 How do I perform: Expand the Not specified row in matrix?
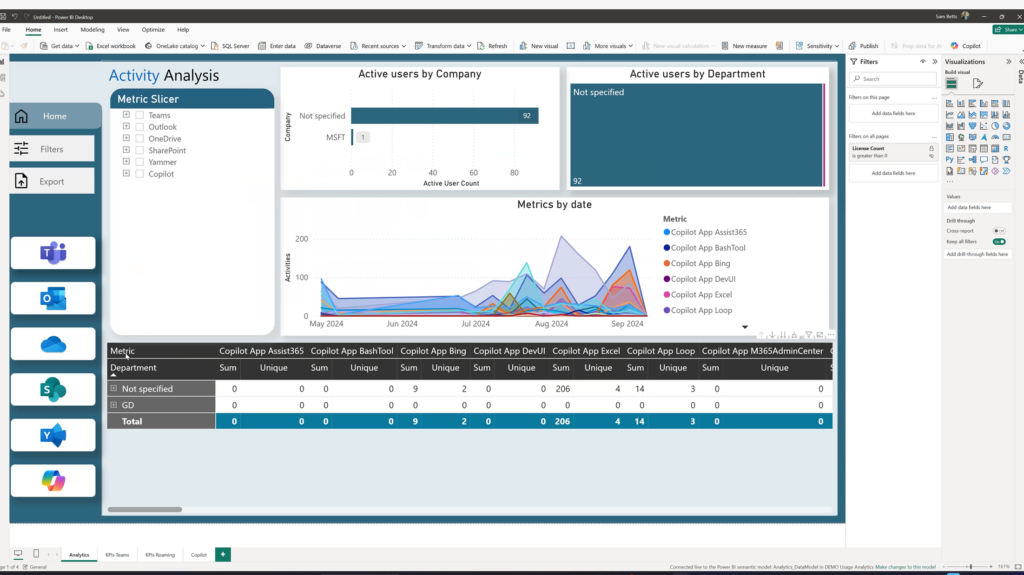pyautogui.click(x=114, y=388)
